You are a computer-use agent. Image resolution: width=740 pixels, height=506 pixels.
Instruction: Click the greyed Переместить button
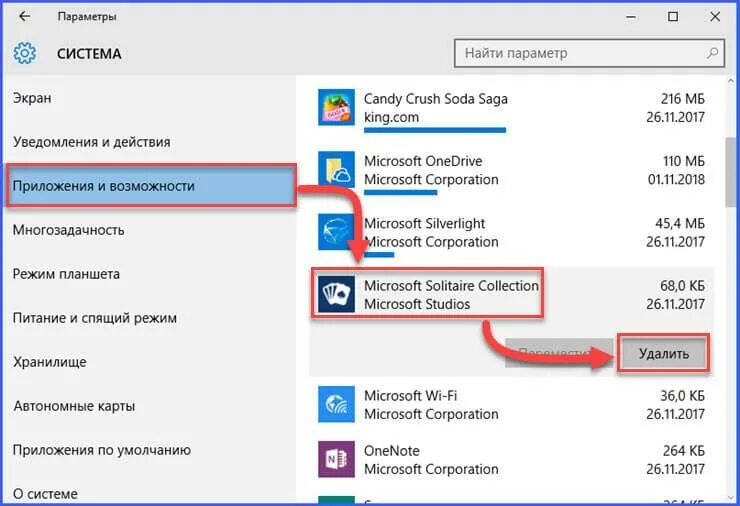(559, 353)
